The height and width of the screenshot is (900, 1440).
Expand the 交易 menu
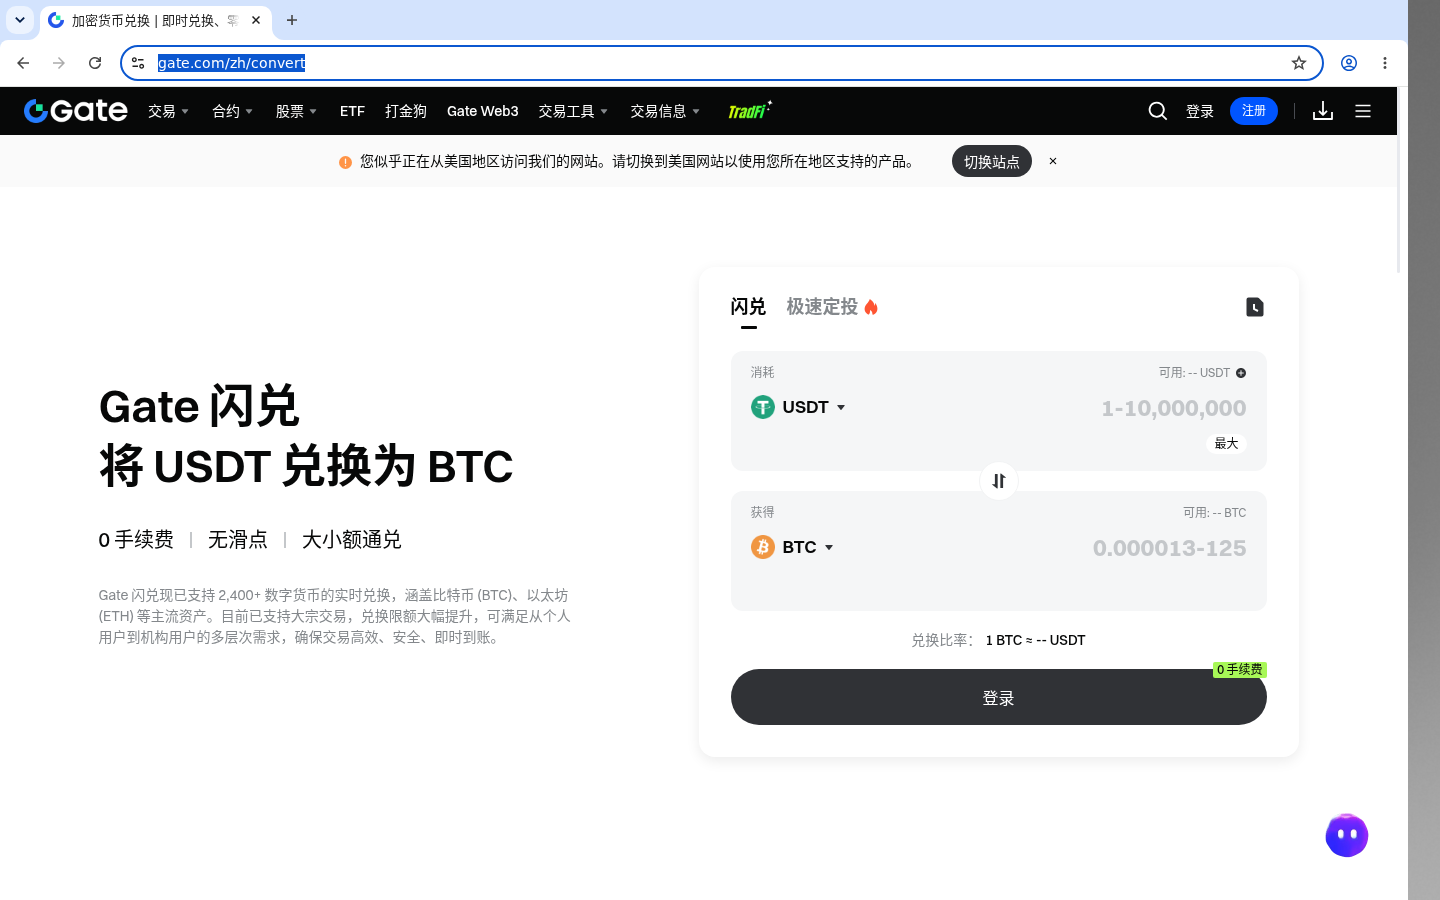coord(168,111)
